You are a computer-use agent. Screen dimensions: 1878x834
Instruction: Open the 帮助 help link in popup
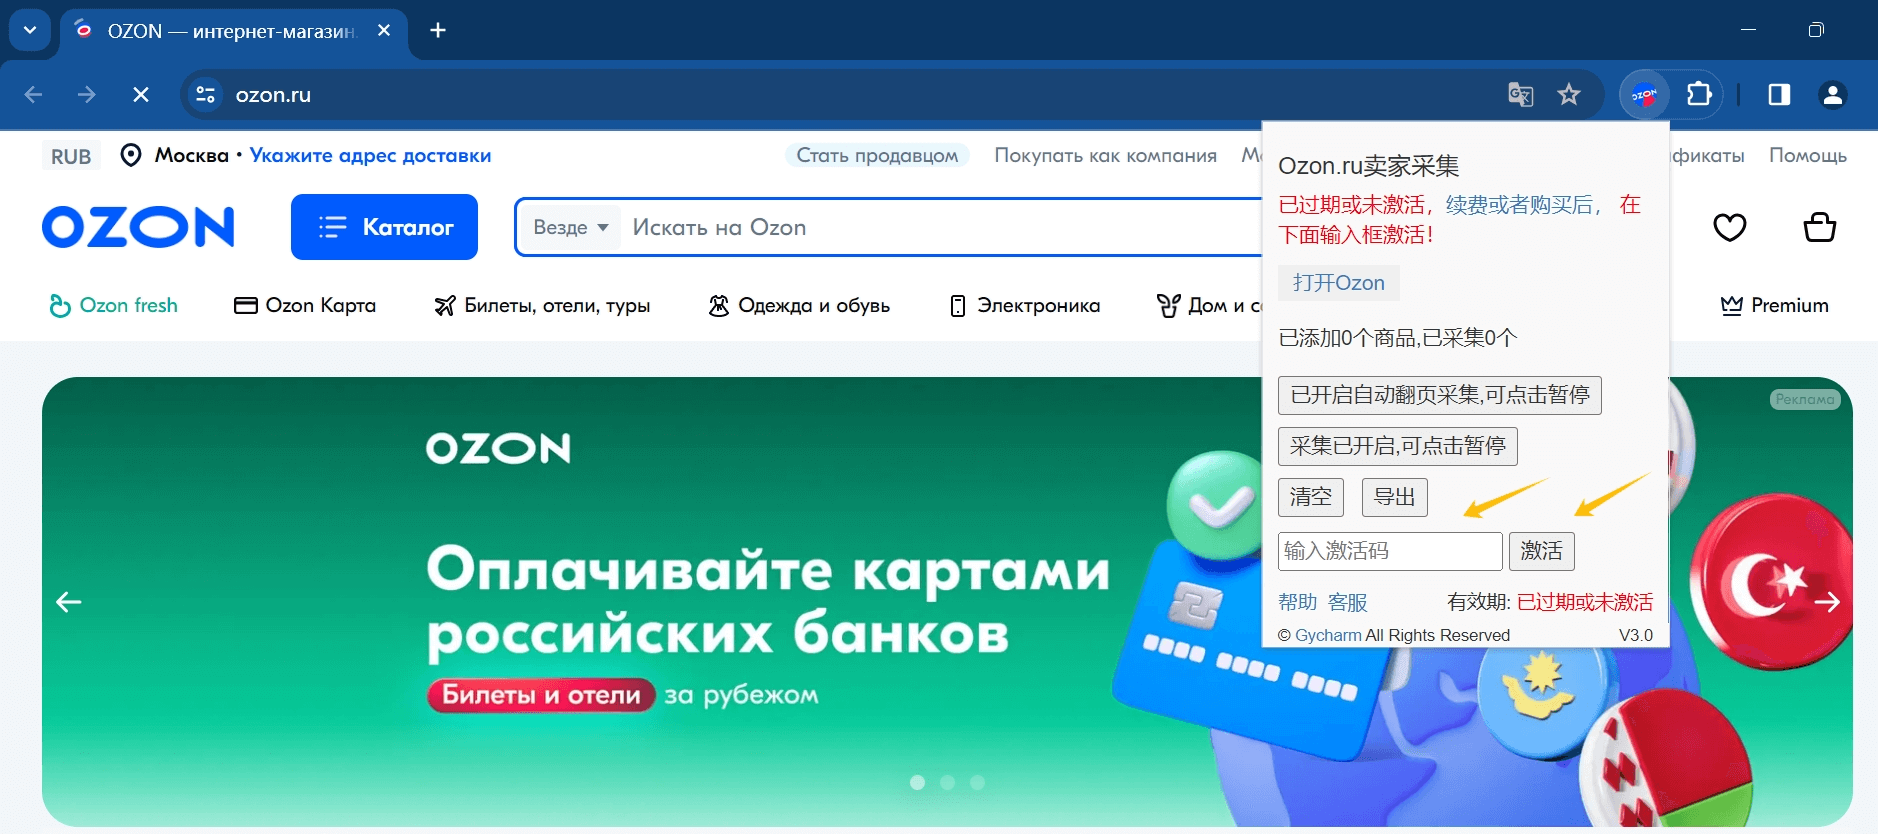1298,602
